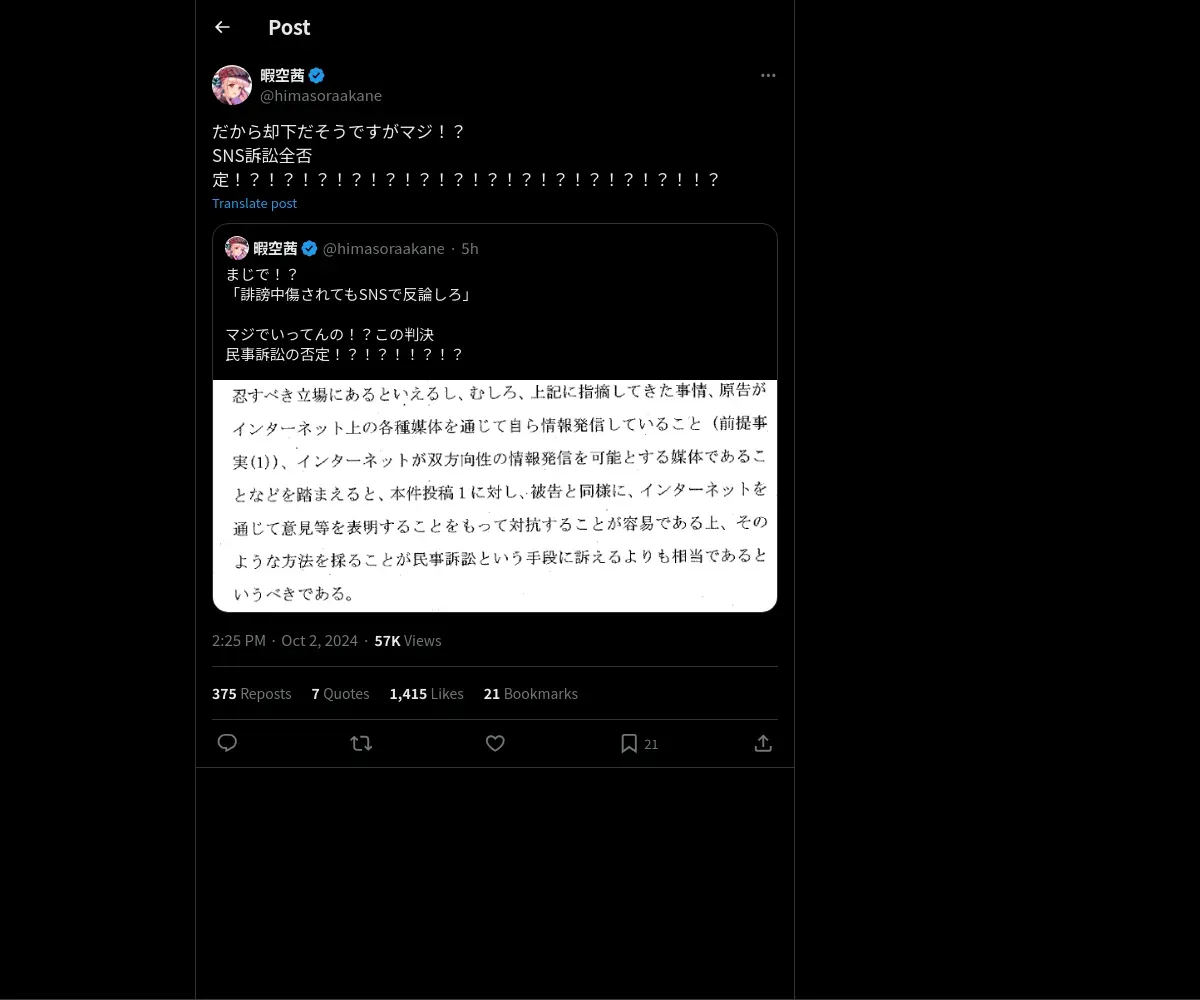The image size is (1200, 1000).
Task: Go back using the arrow icon
Action: (222, 27)
